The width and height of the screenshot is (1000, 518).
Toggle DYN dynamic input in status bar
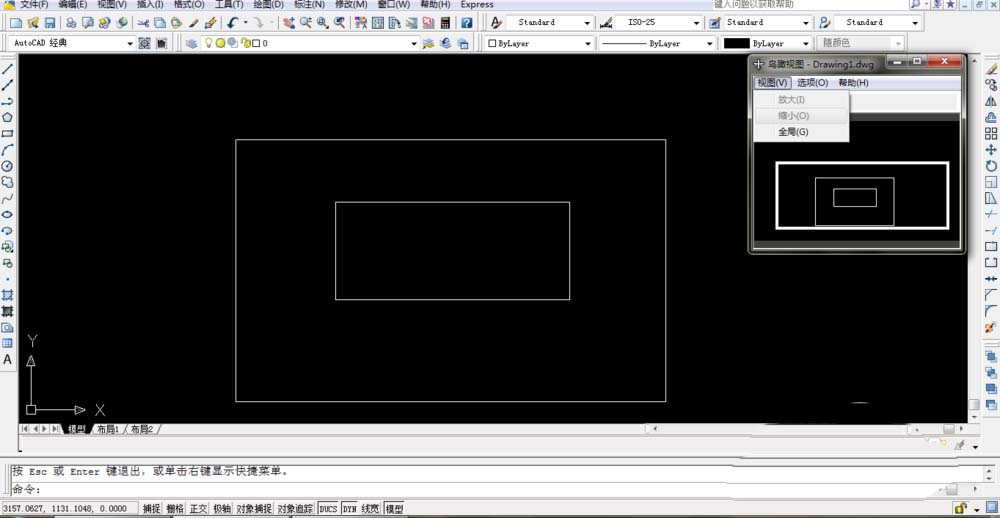pyautogui.click(x=349, y=509)
